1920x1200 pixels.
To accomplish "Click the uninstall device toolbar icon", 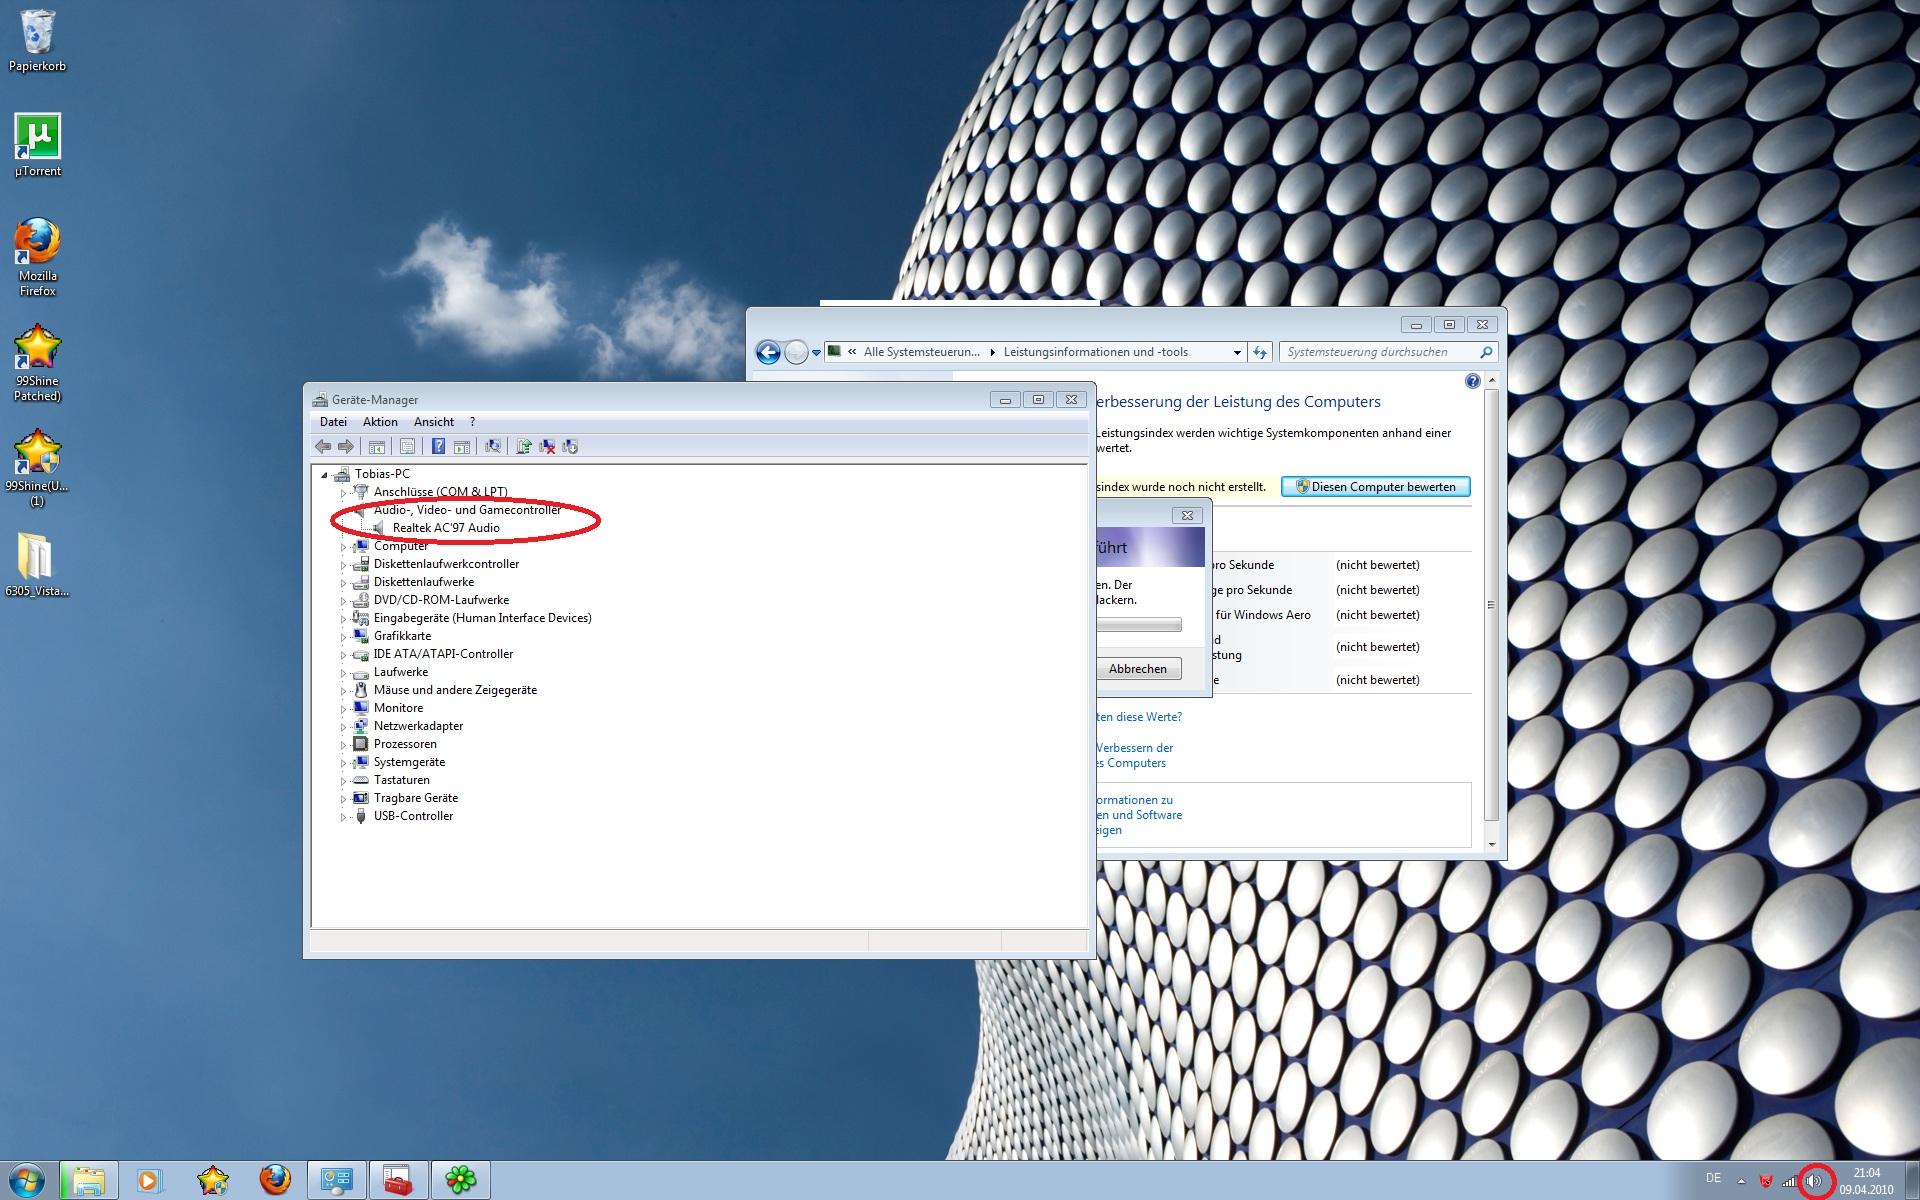I will [547, 447].
